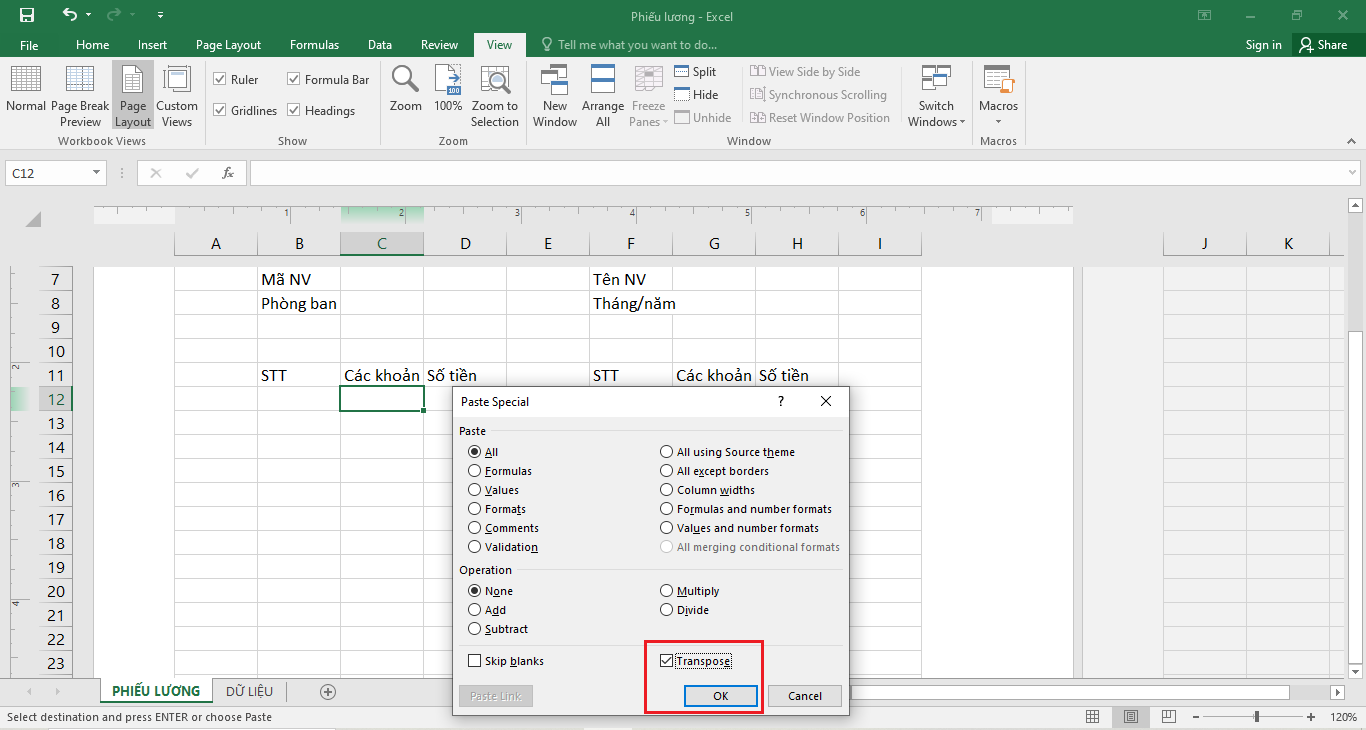
Task: Click the fx insert function icon
Action: pos(228,173)
